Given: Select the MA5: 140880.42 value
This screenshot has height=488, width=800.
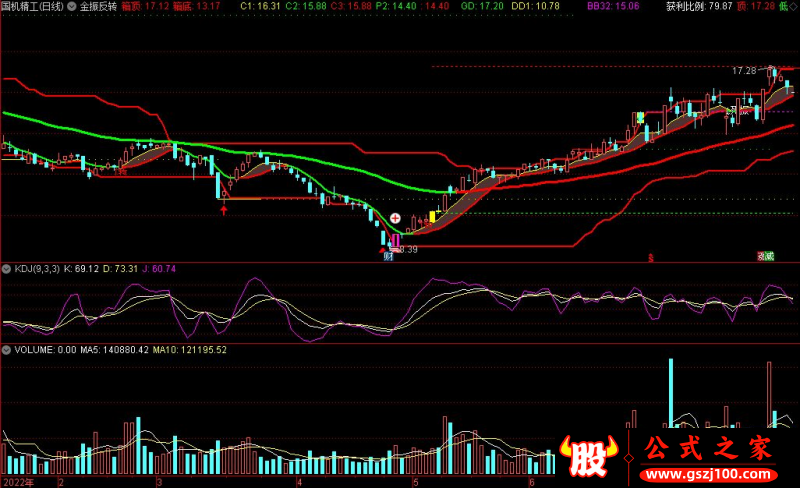Looking at the screenshot, I should (x=114, y=350).
